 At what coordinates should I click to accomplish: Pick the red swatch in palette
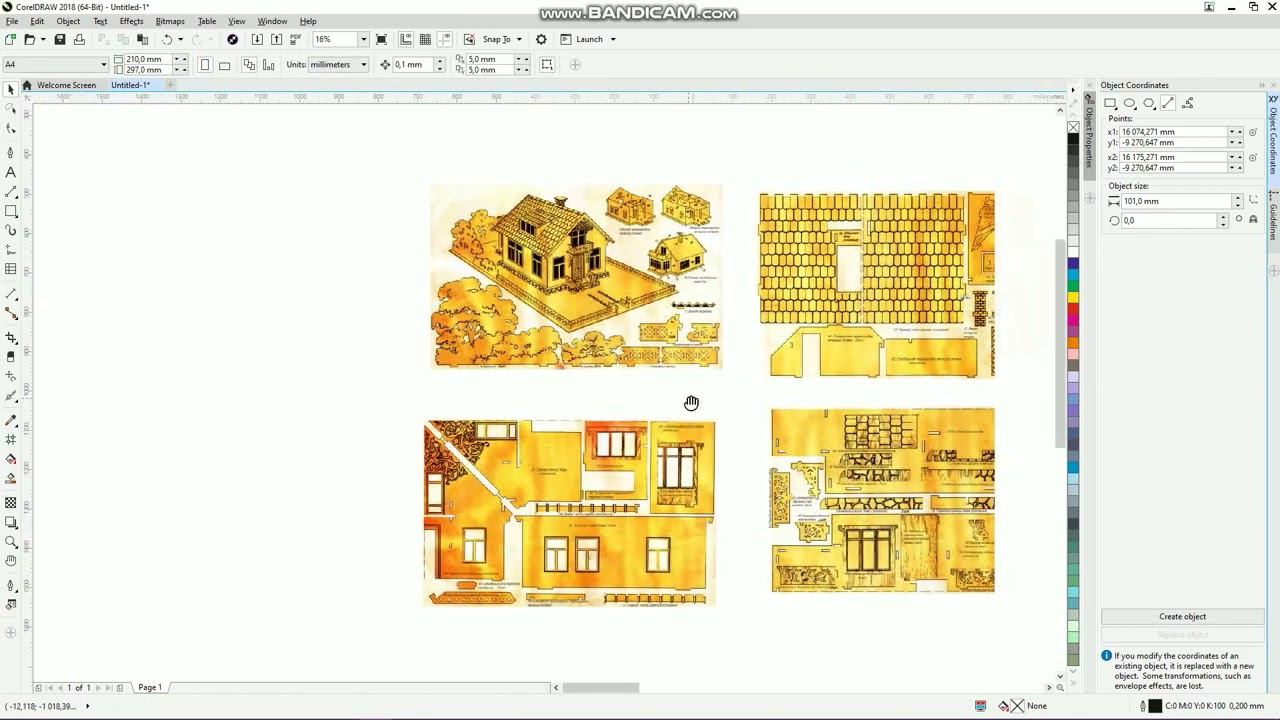(1073, 308)
